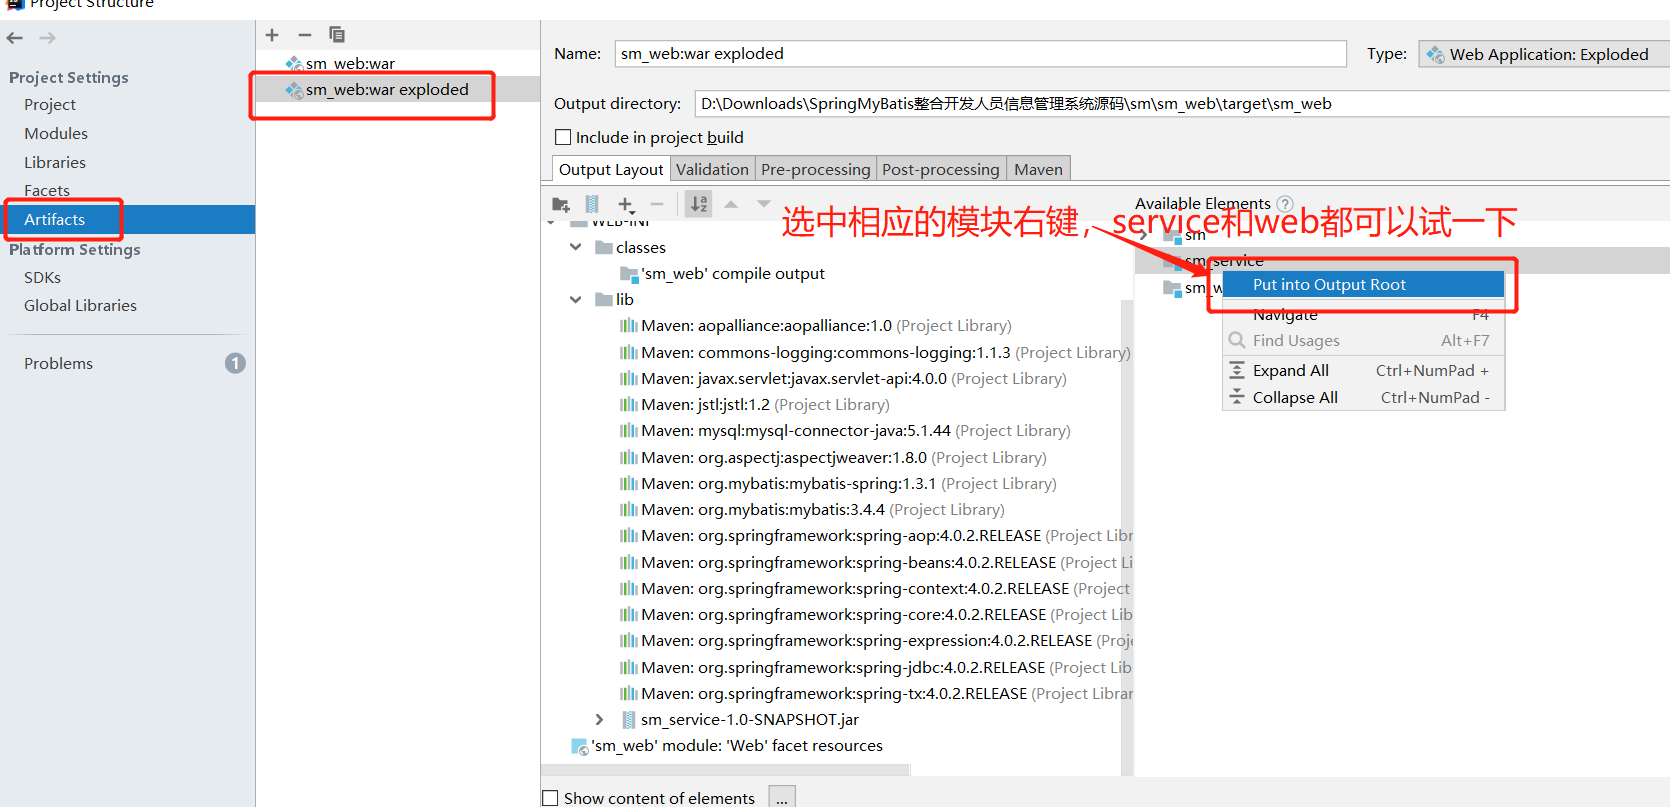Expand the sm_service-1.0-SNAPSHOT.jar node
Viewport: 1670px width, 807px height.
tap(599, 719)
